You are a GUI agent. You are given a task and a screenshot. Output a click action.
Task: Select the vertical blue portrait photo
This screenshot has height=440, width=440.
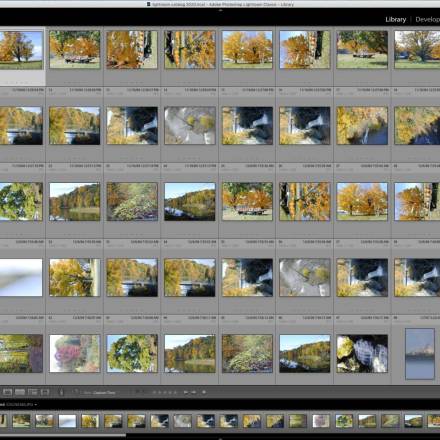point(420,354)
